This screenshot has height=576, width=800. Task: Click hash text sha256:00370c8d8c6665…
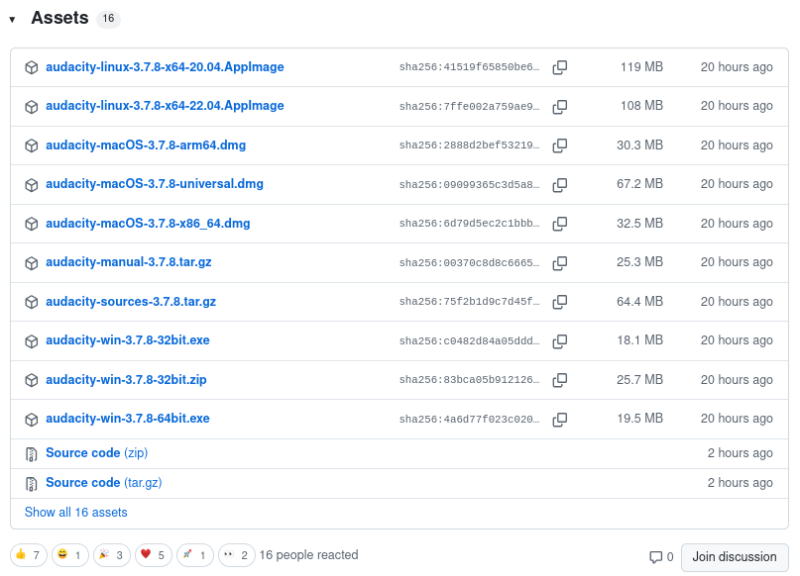(x=469, y=263)
